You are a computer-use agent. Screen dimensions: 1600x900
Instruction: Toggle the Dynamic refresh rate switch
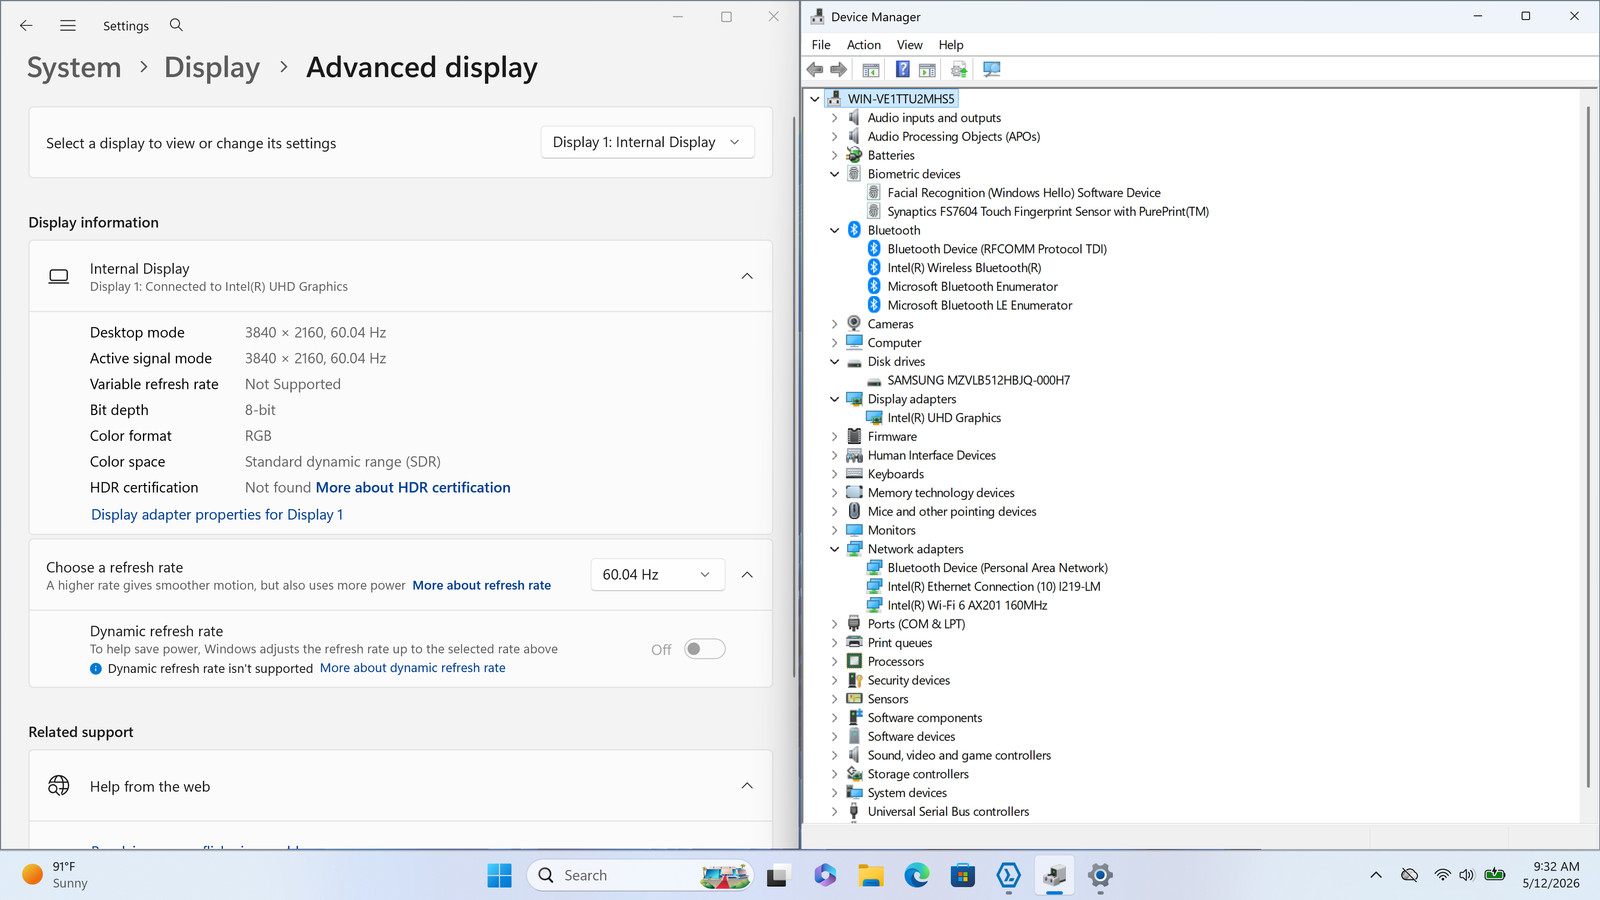coord(704,649)
